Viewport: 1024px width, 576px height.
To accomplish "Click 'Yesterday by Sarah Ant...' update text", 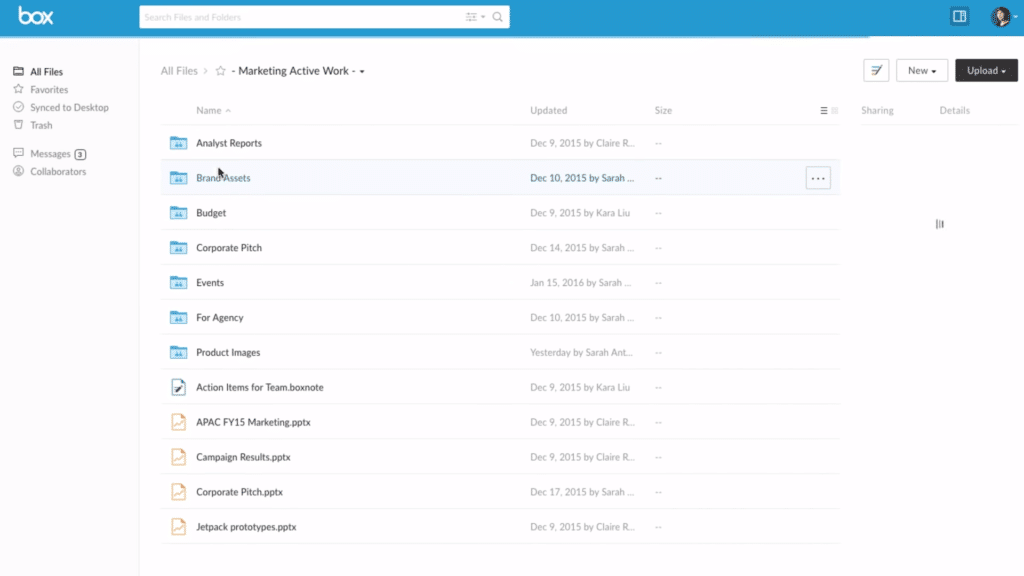I will point(581,353).
